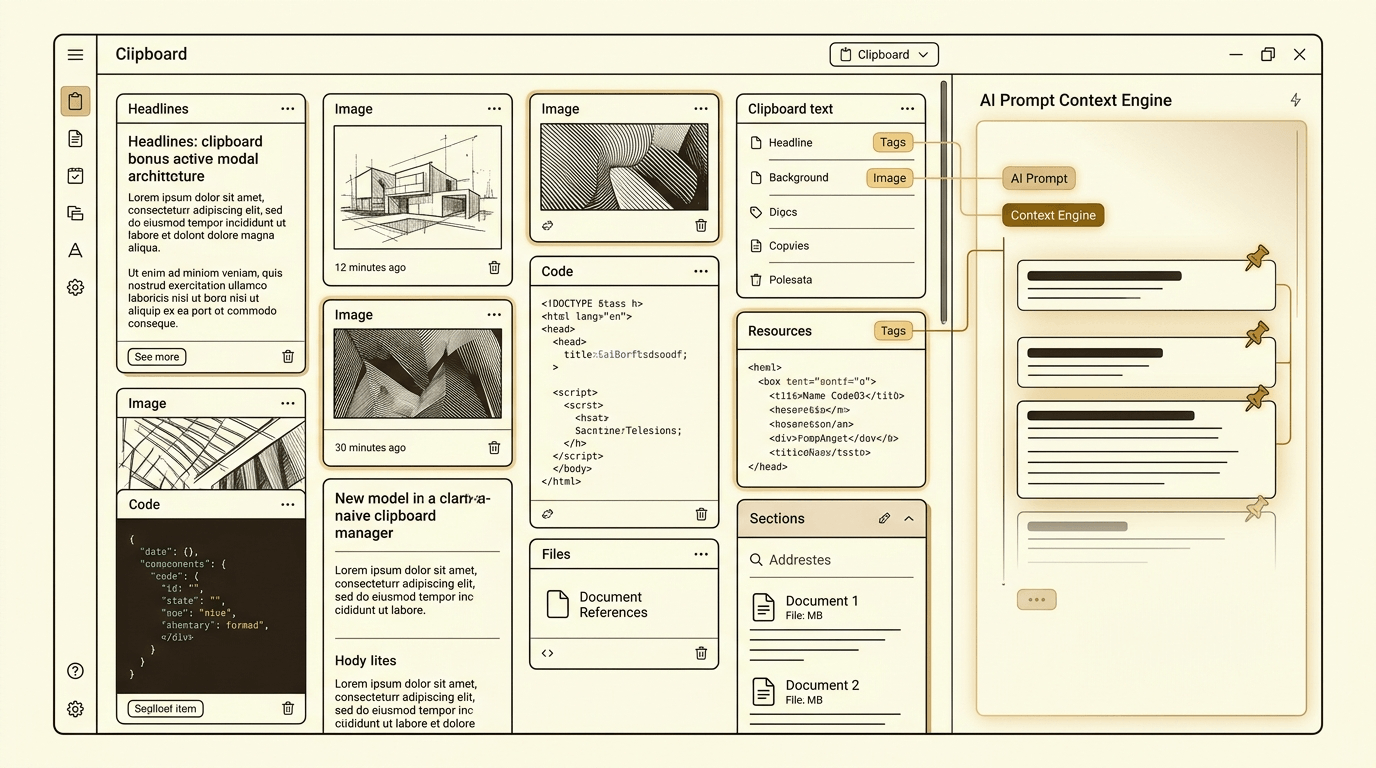Viewport: 1376px width, 768px height.
Task: Edit Sections with the pencil icon
Action: tap(884, 519)
